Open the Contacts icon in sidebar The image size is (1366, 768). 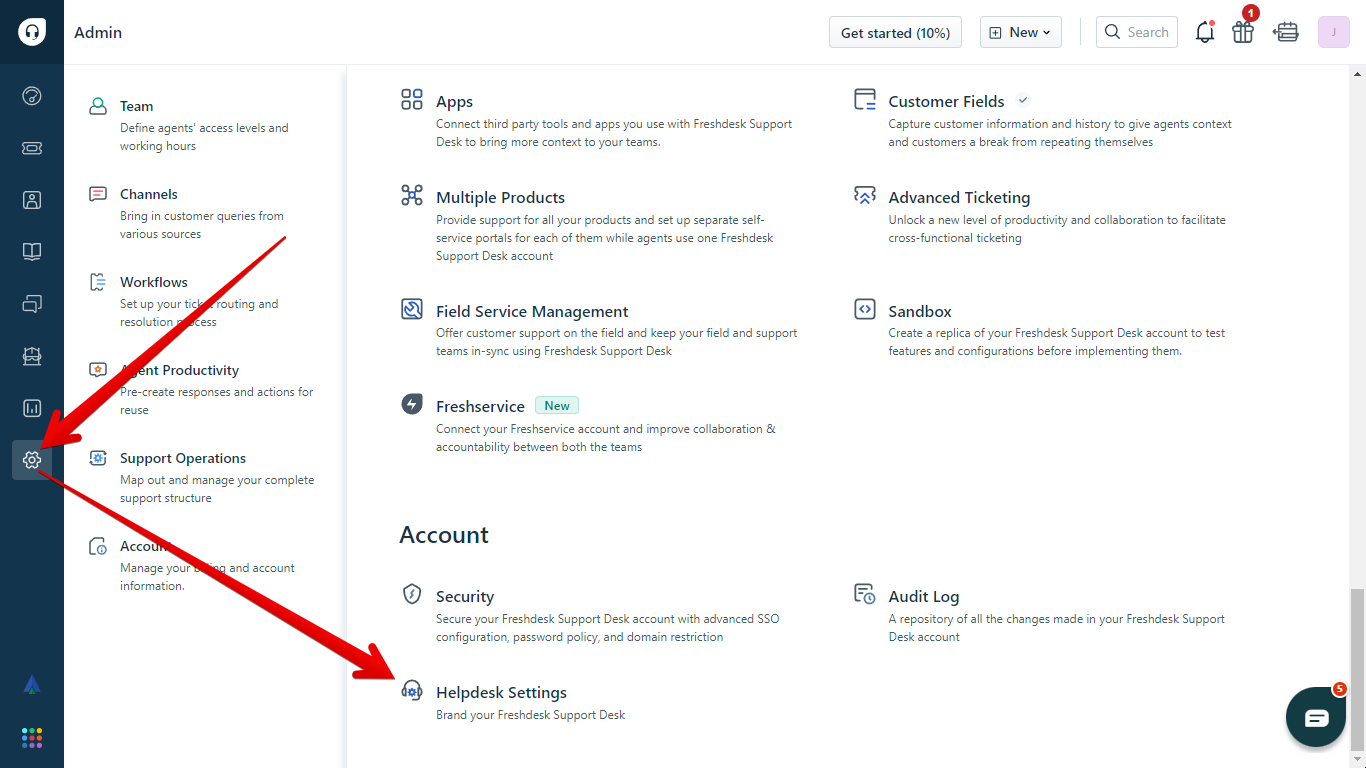point(32,200)
